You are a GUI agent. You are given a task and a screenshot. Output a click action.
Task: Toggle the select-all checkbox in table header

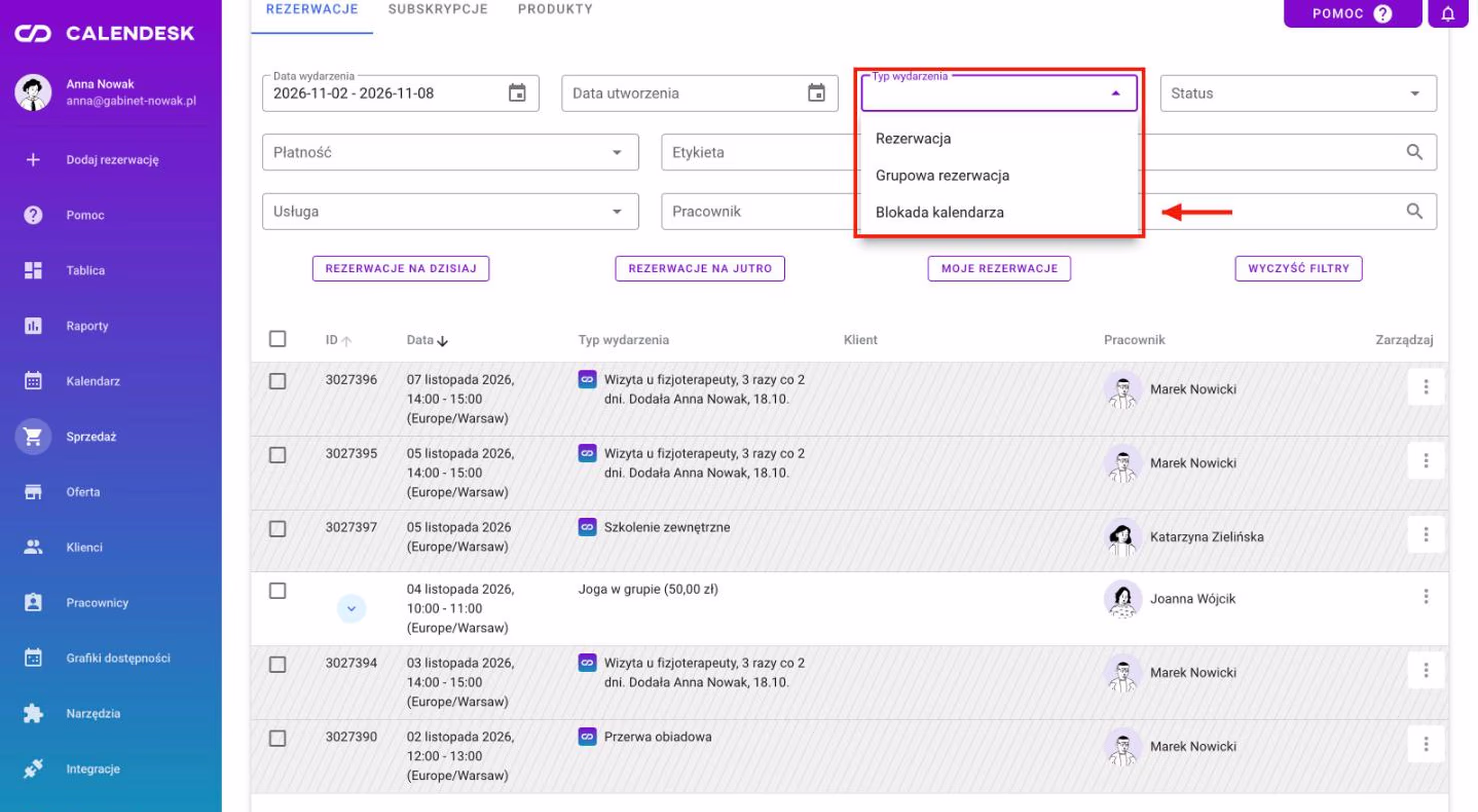[278, 339]
